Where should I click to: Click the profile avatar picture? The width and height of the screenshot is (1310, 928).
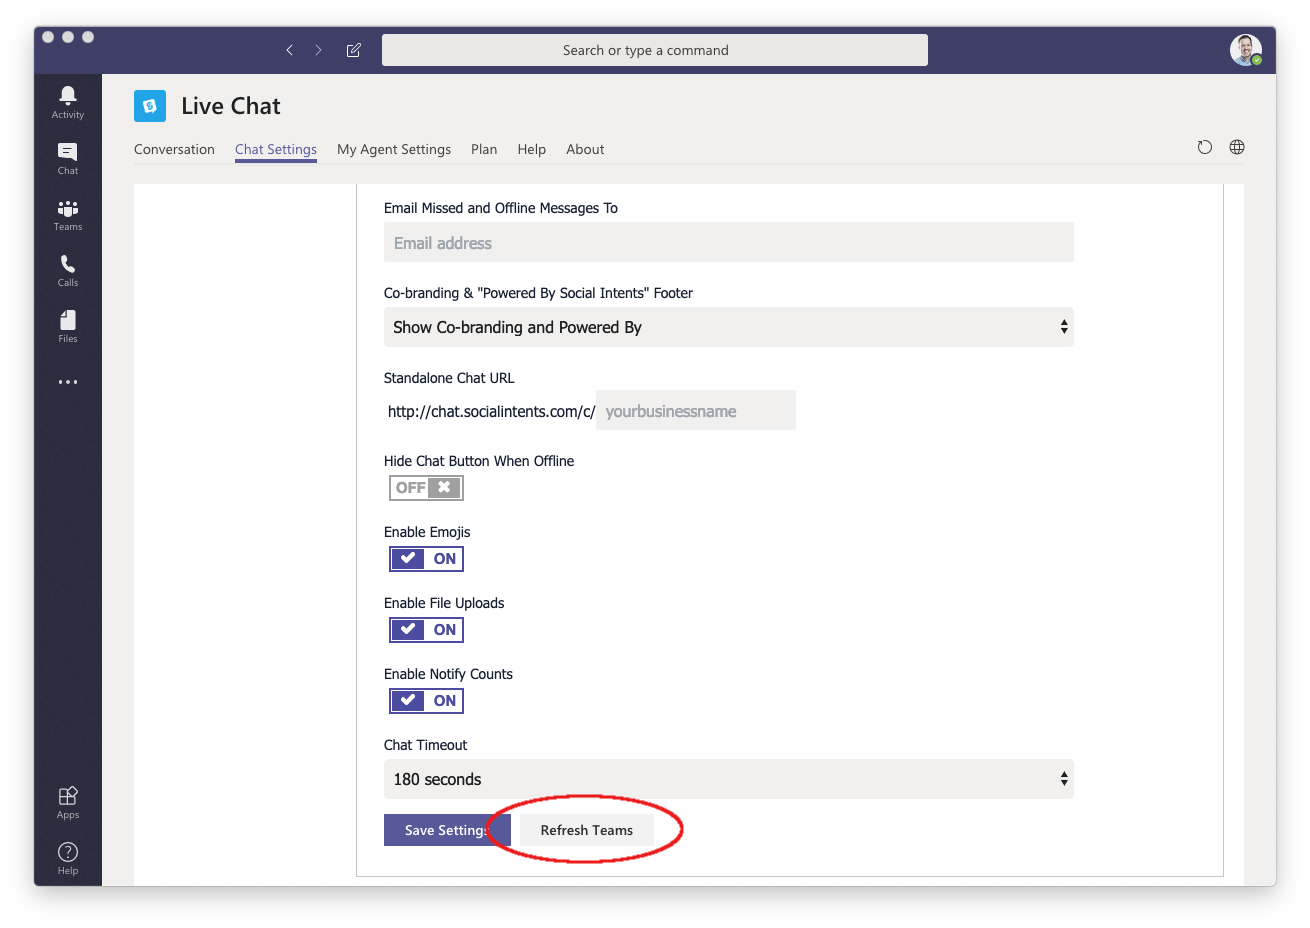[x=1245, y=49]
